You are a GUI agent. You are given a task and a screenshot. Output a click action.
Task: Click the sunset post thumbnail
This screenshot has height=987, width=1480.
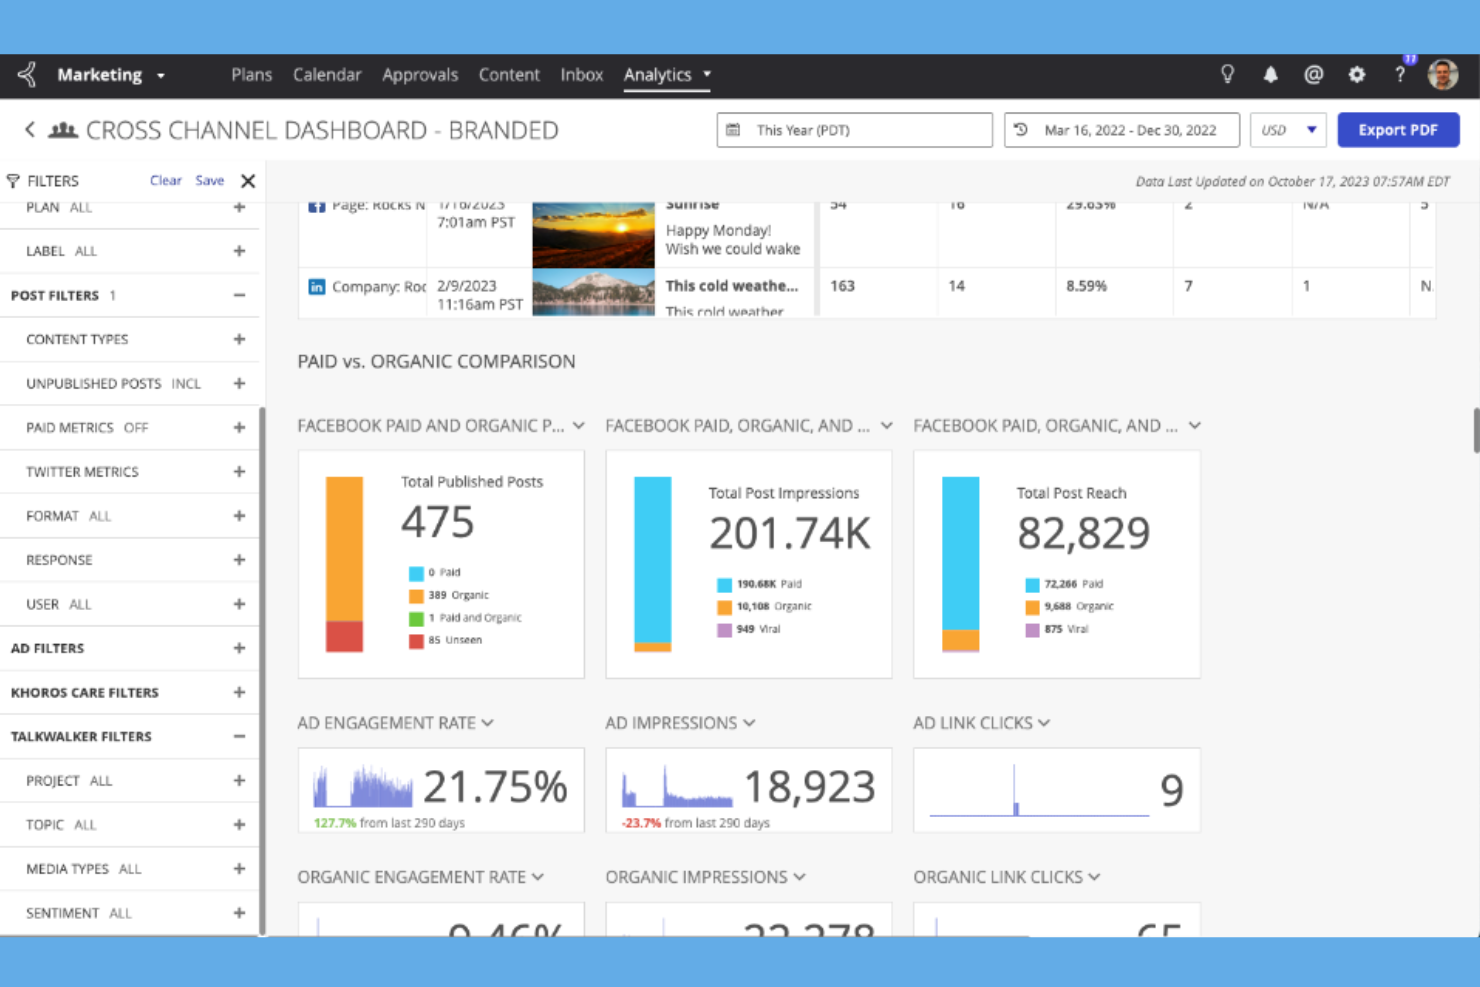tap(593, 235)
